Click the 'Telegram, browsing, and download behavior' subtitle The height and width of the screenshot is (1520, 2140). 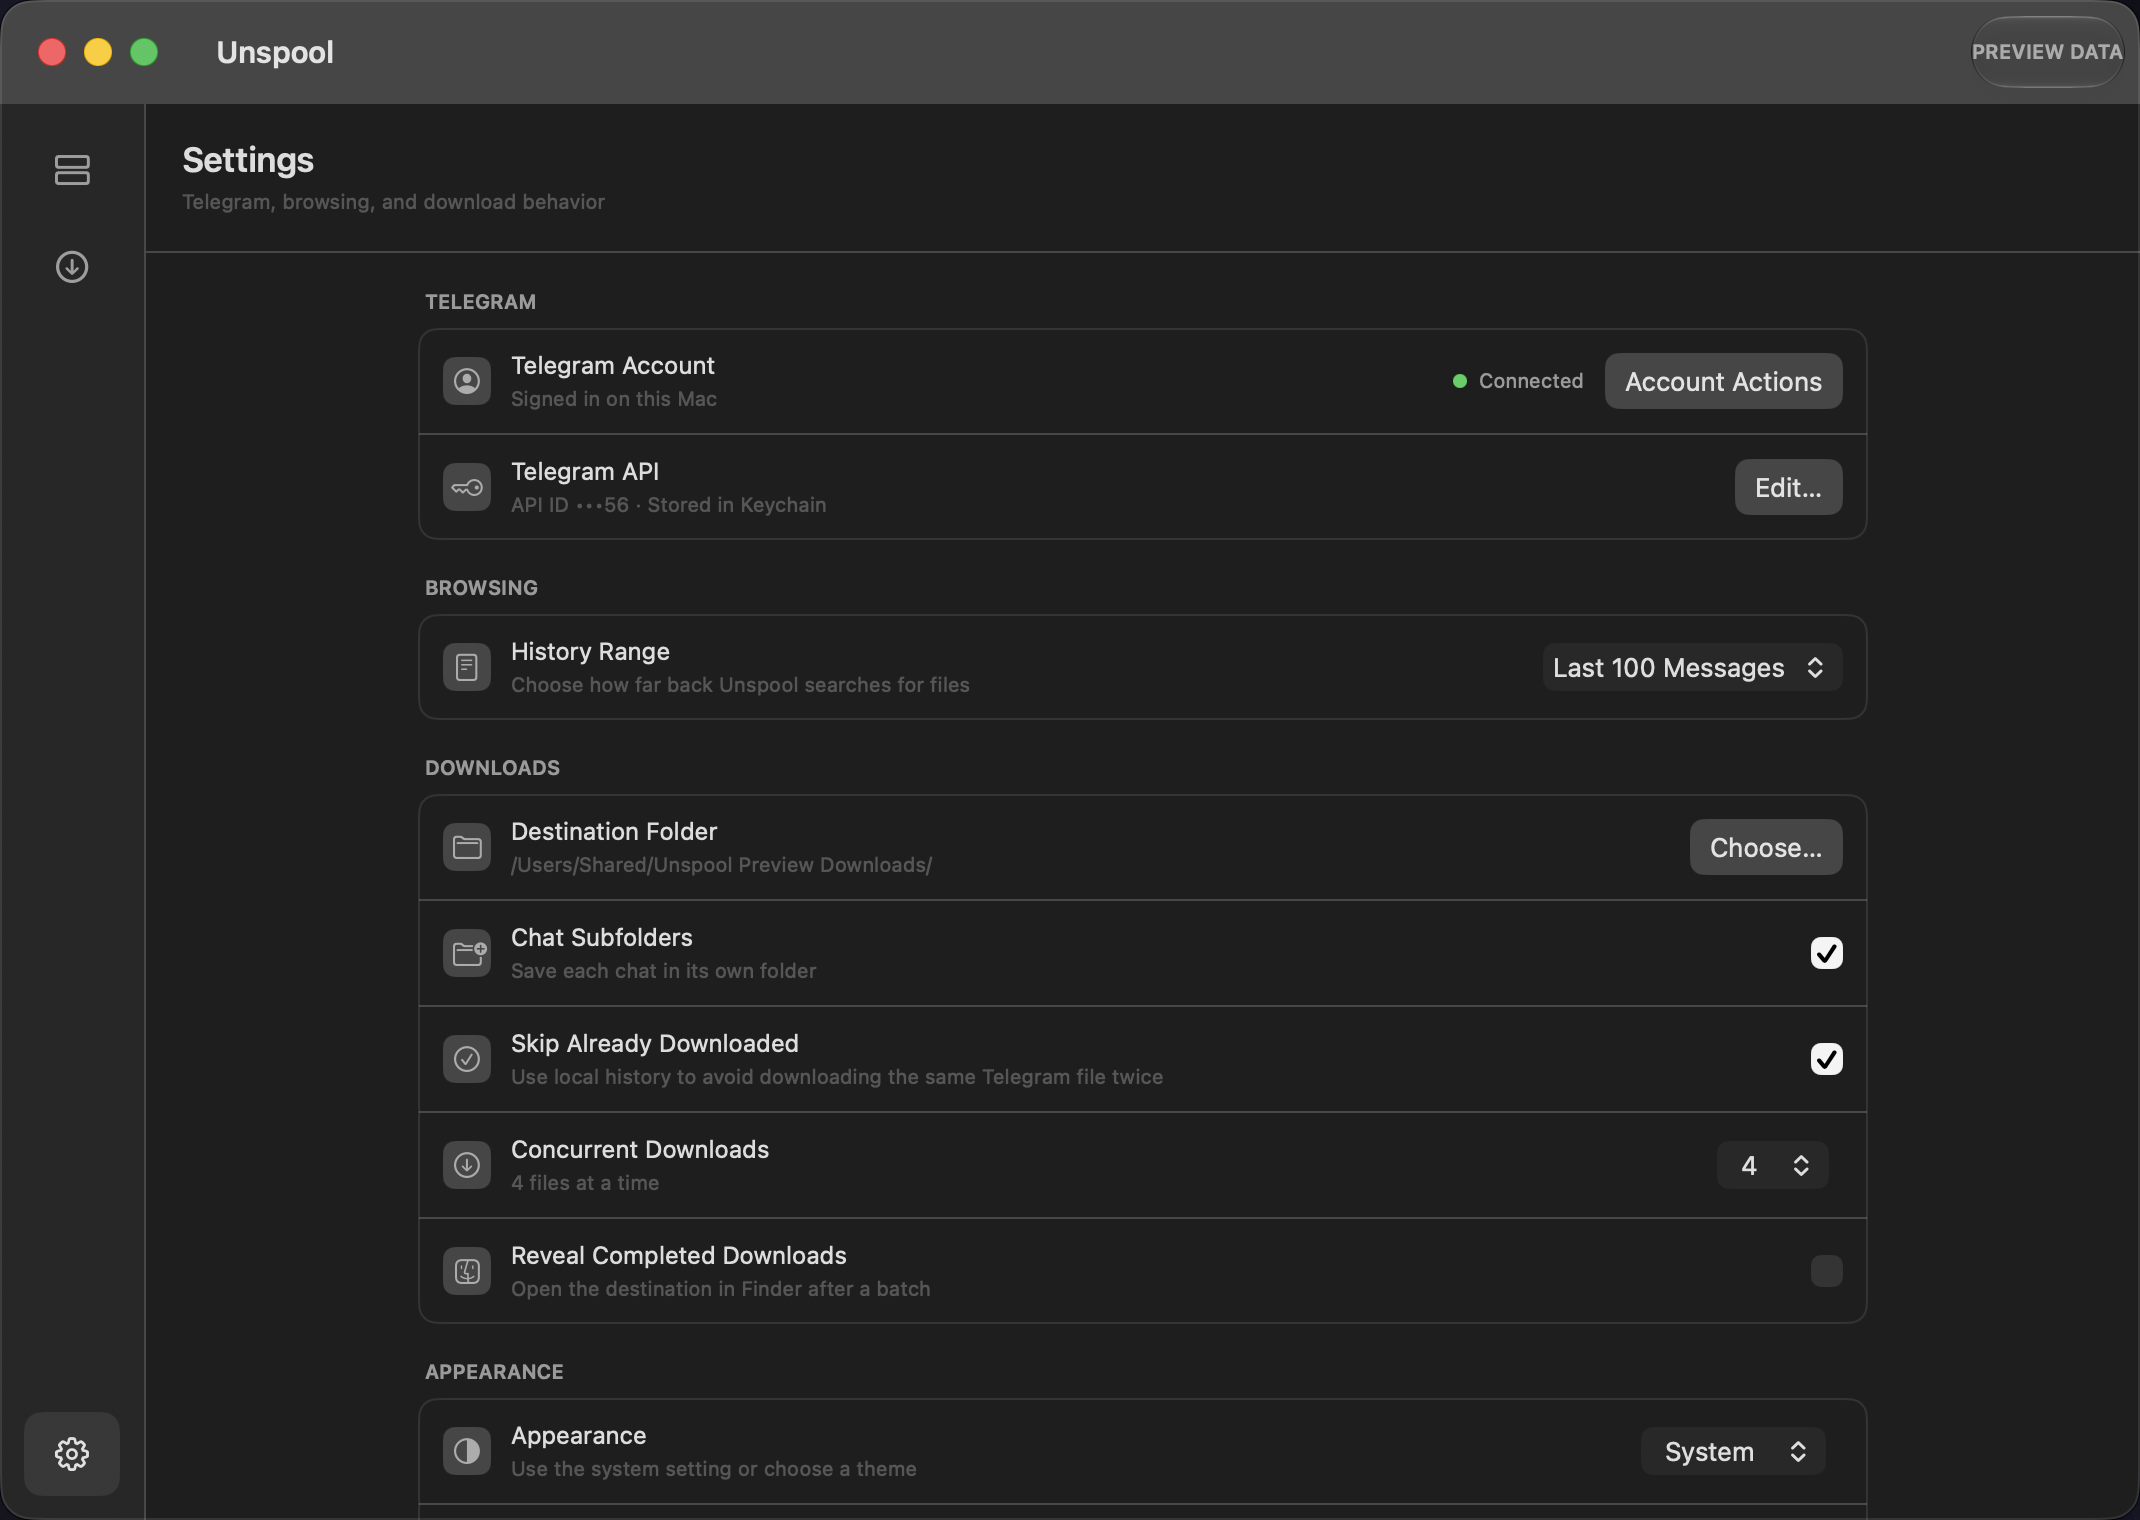pos(394,202)
